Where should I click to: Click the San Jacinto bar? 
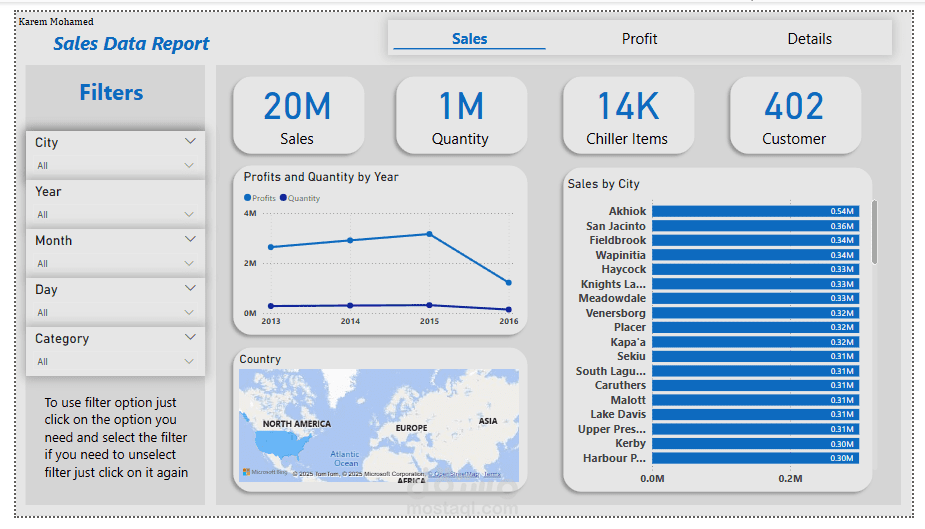[x=756, y=226]
